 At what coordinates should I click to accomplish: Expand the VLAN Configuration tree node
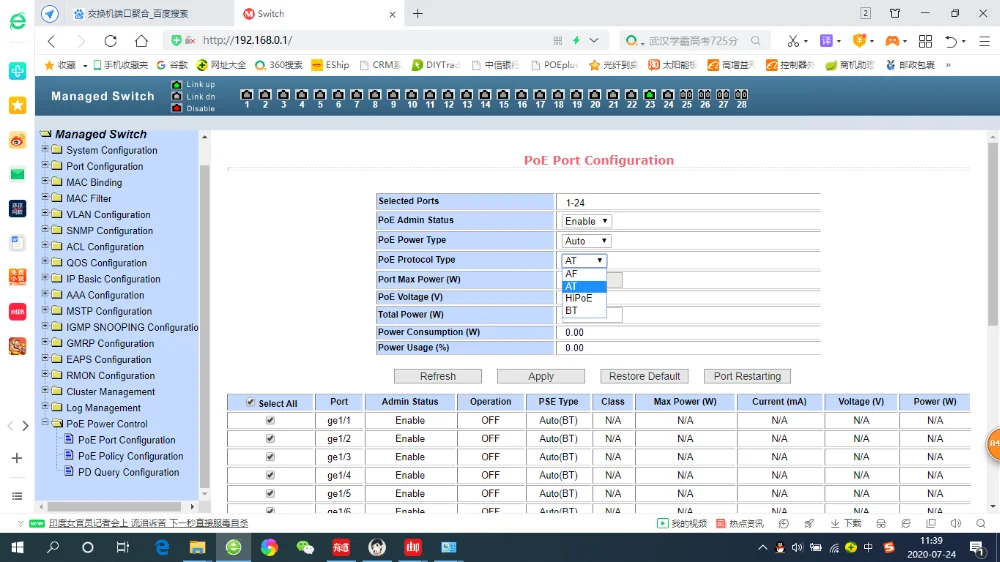45,214
